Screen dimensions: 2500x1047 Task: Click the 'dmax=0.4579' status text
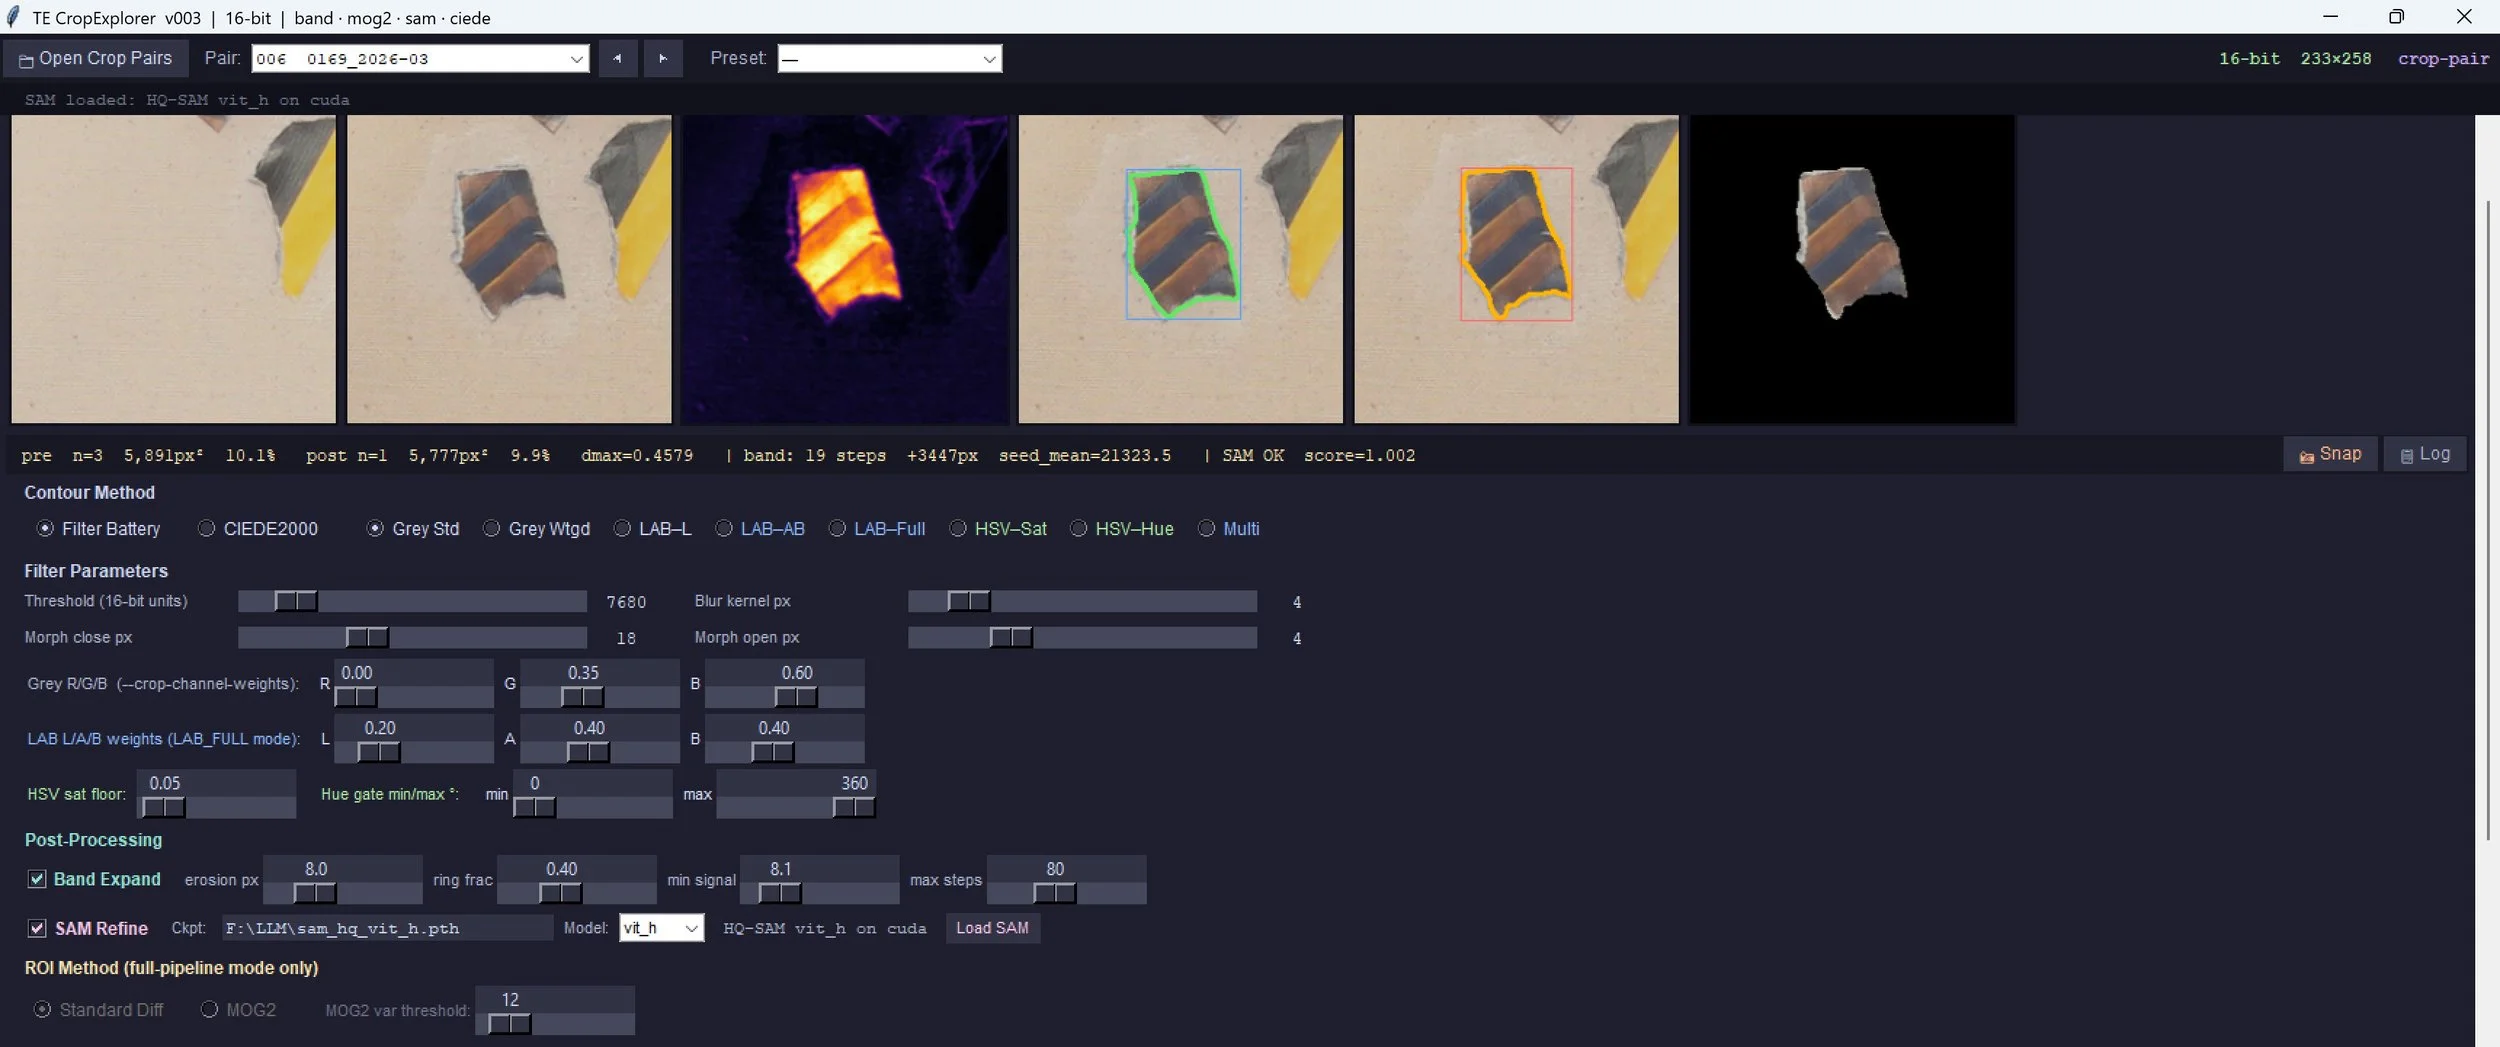tap(637, 456)
